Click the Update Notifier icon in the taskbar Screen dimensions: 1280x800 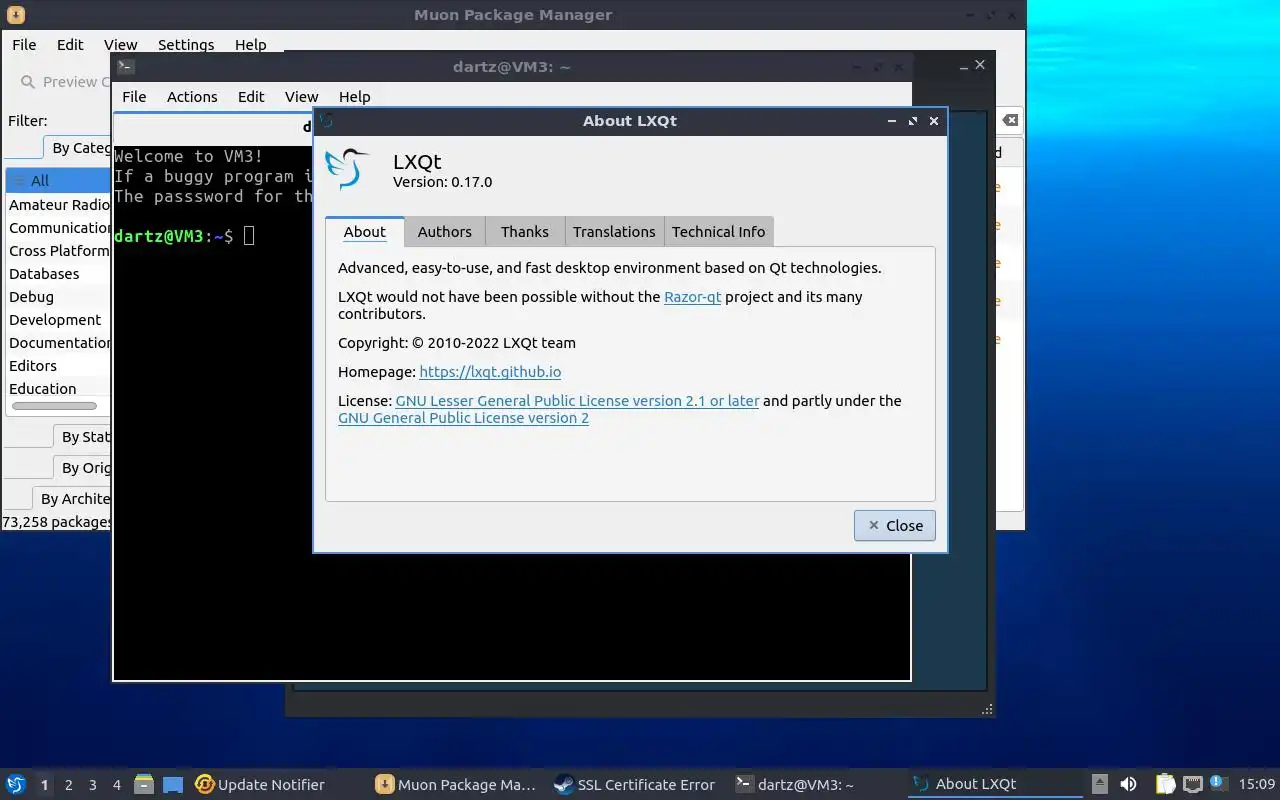point(205,784)
